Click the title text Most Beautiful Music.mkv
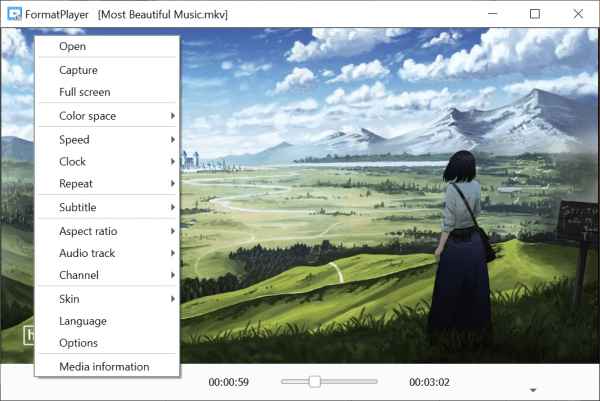This screenshot has width=600, height=401. [163, 15]
